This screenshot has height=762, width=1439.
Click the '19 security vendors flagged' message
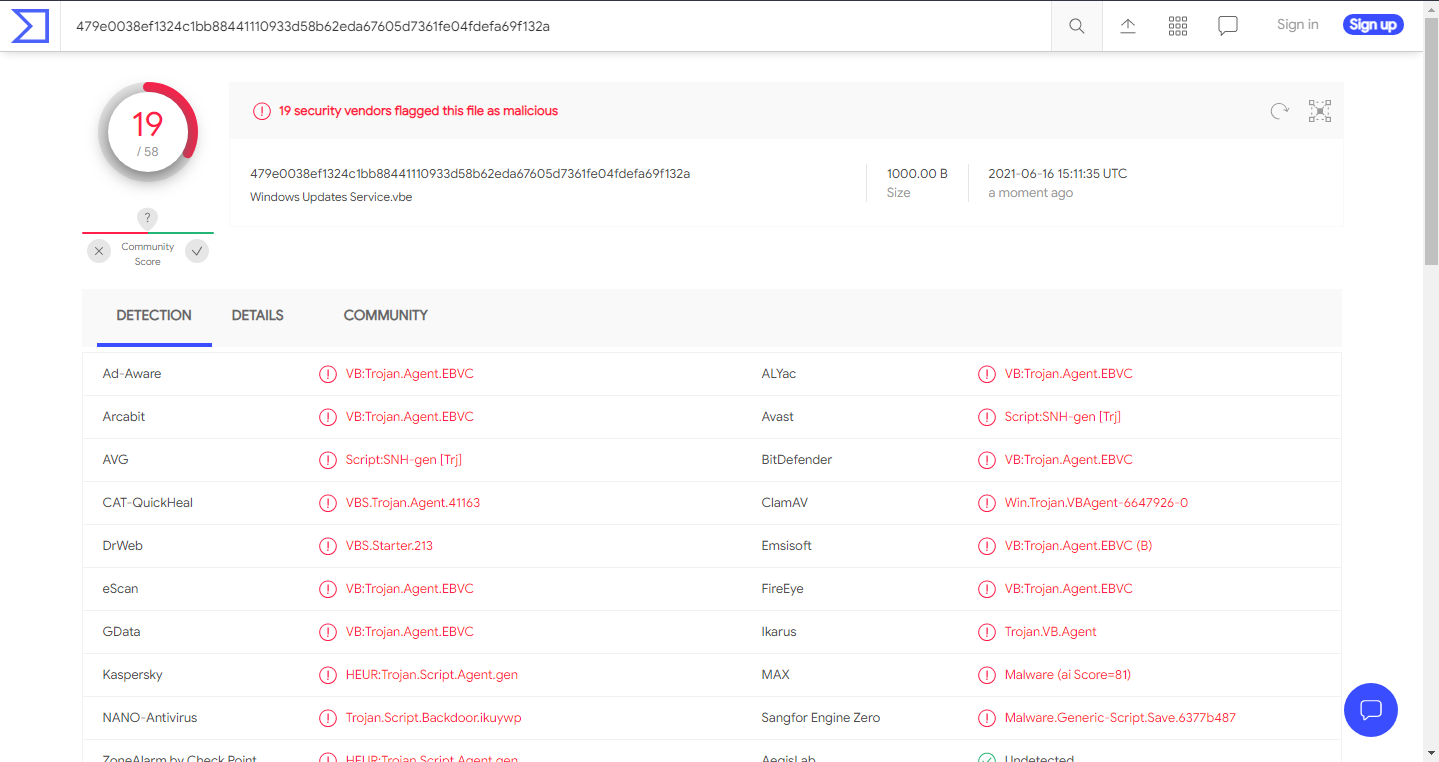pos(418,111)
